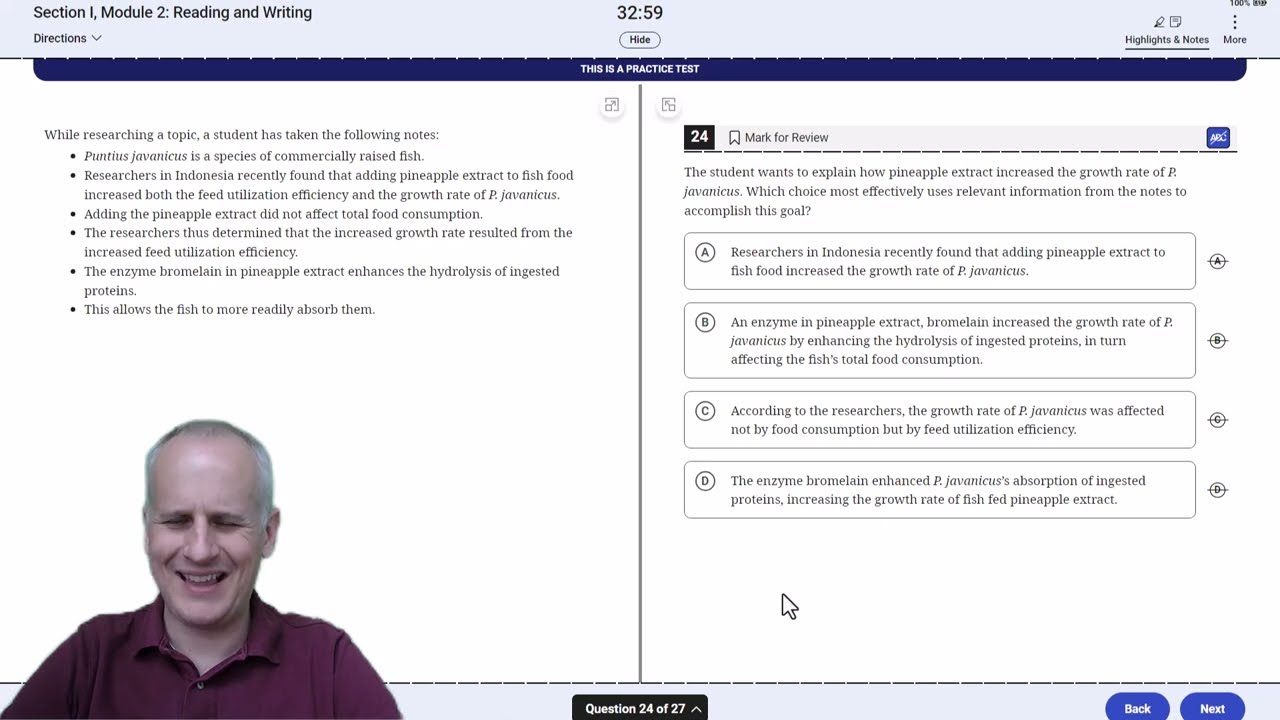Click the 'THIS IS A PRACTICE TEST' banner

click(640, 69)
